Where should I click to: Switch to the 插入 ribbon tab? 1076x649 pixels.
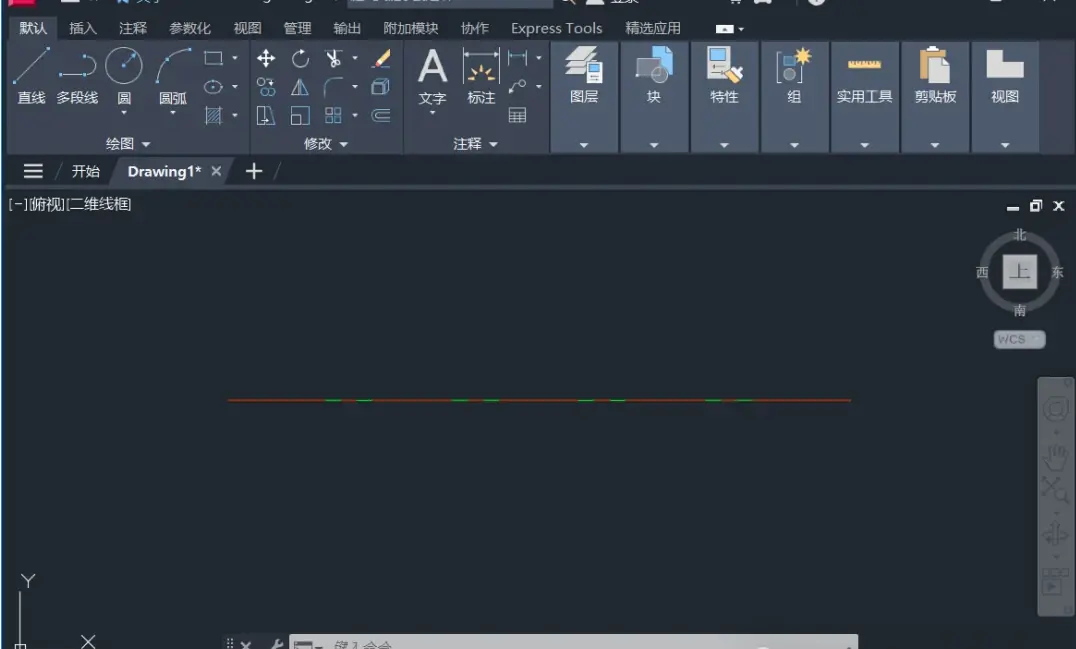pyautogui.click(x=83, y=28)
